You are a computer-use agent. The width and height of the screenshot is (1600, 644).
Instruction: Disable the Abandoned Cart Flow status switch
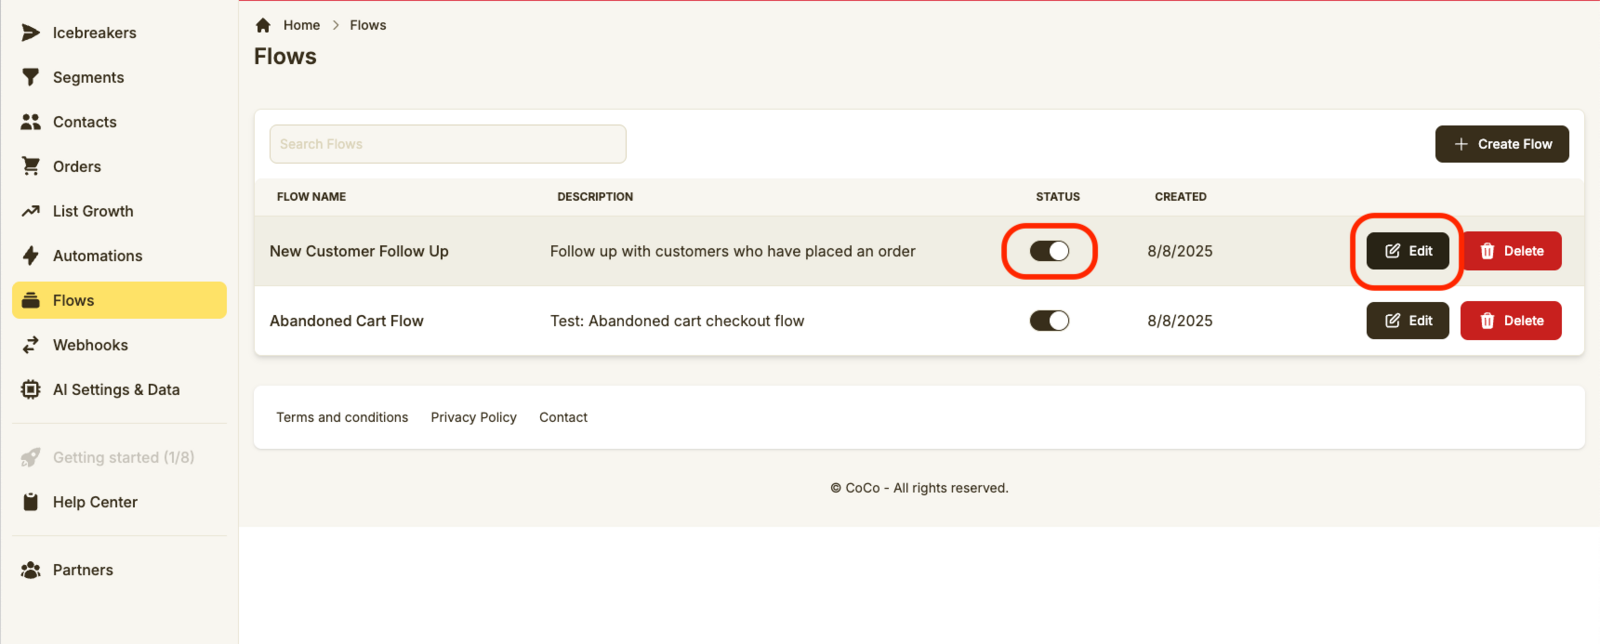tap(1049, 321)
